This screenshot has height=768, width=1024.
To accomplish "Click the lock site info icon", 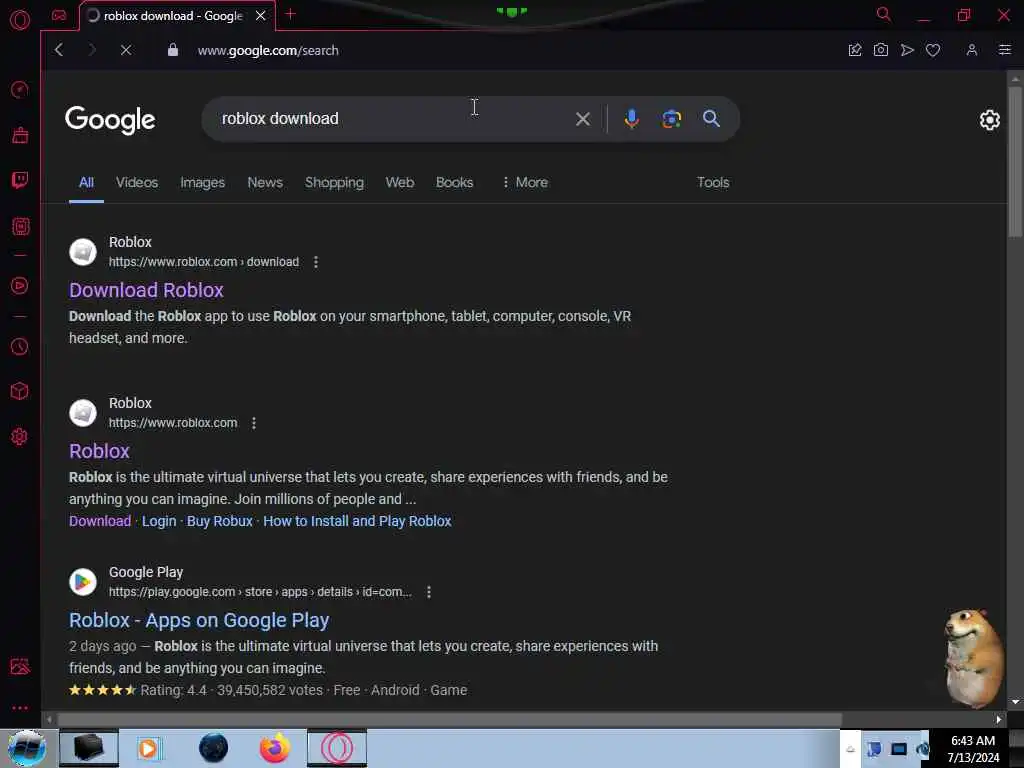I will (172, 50).
